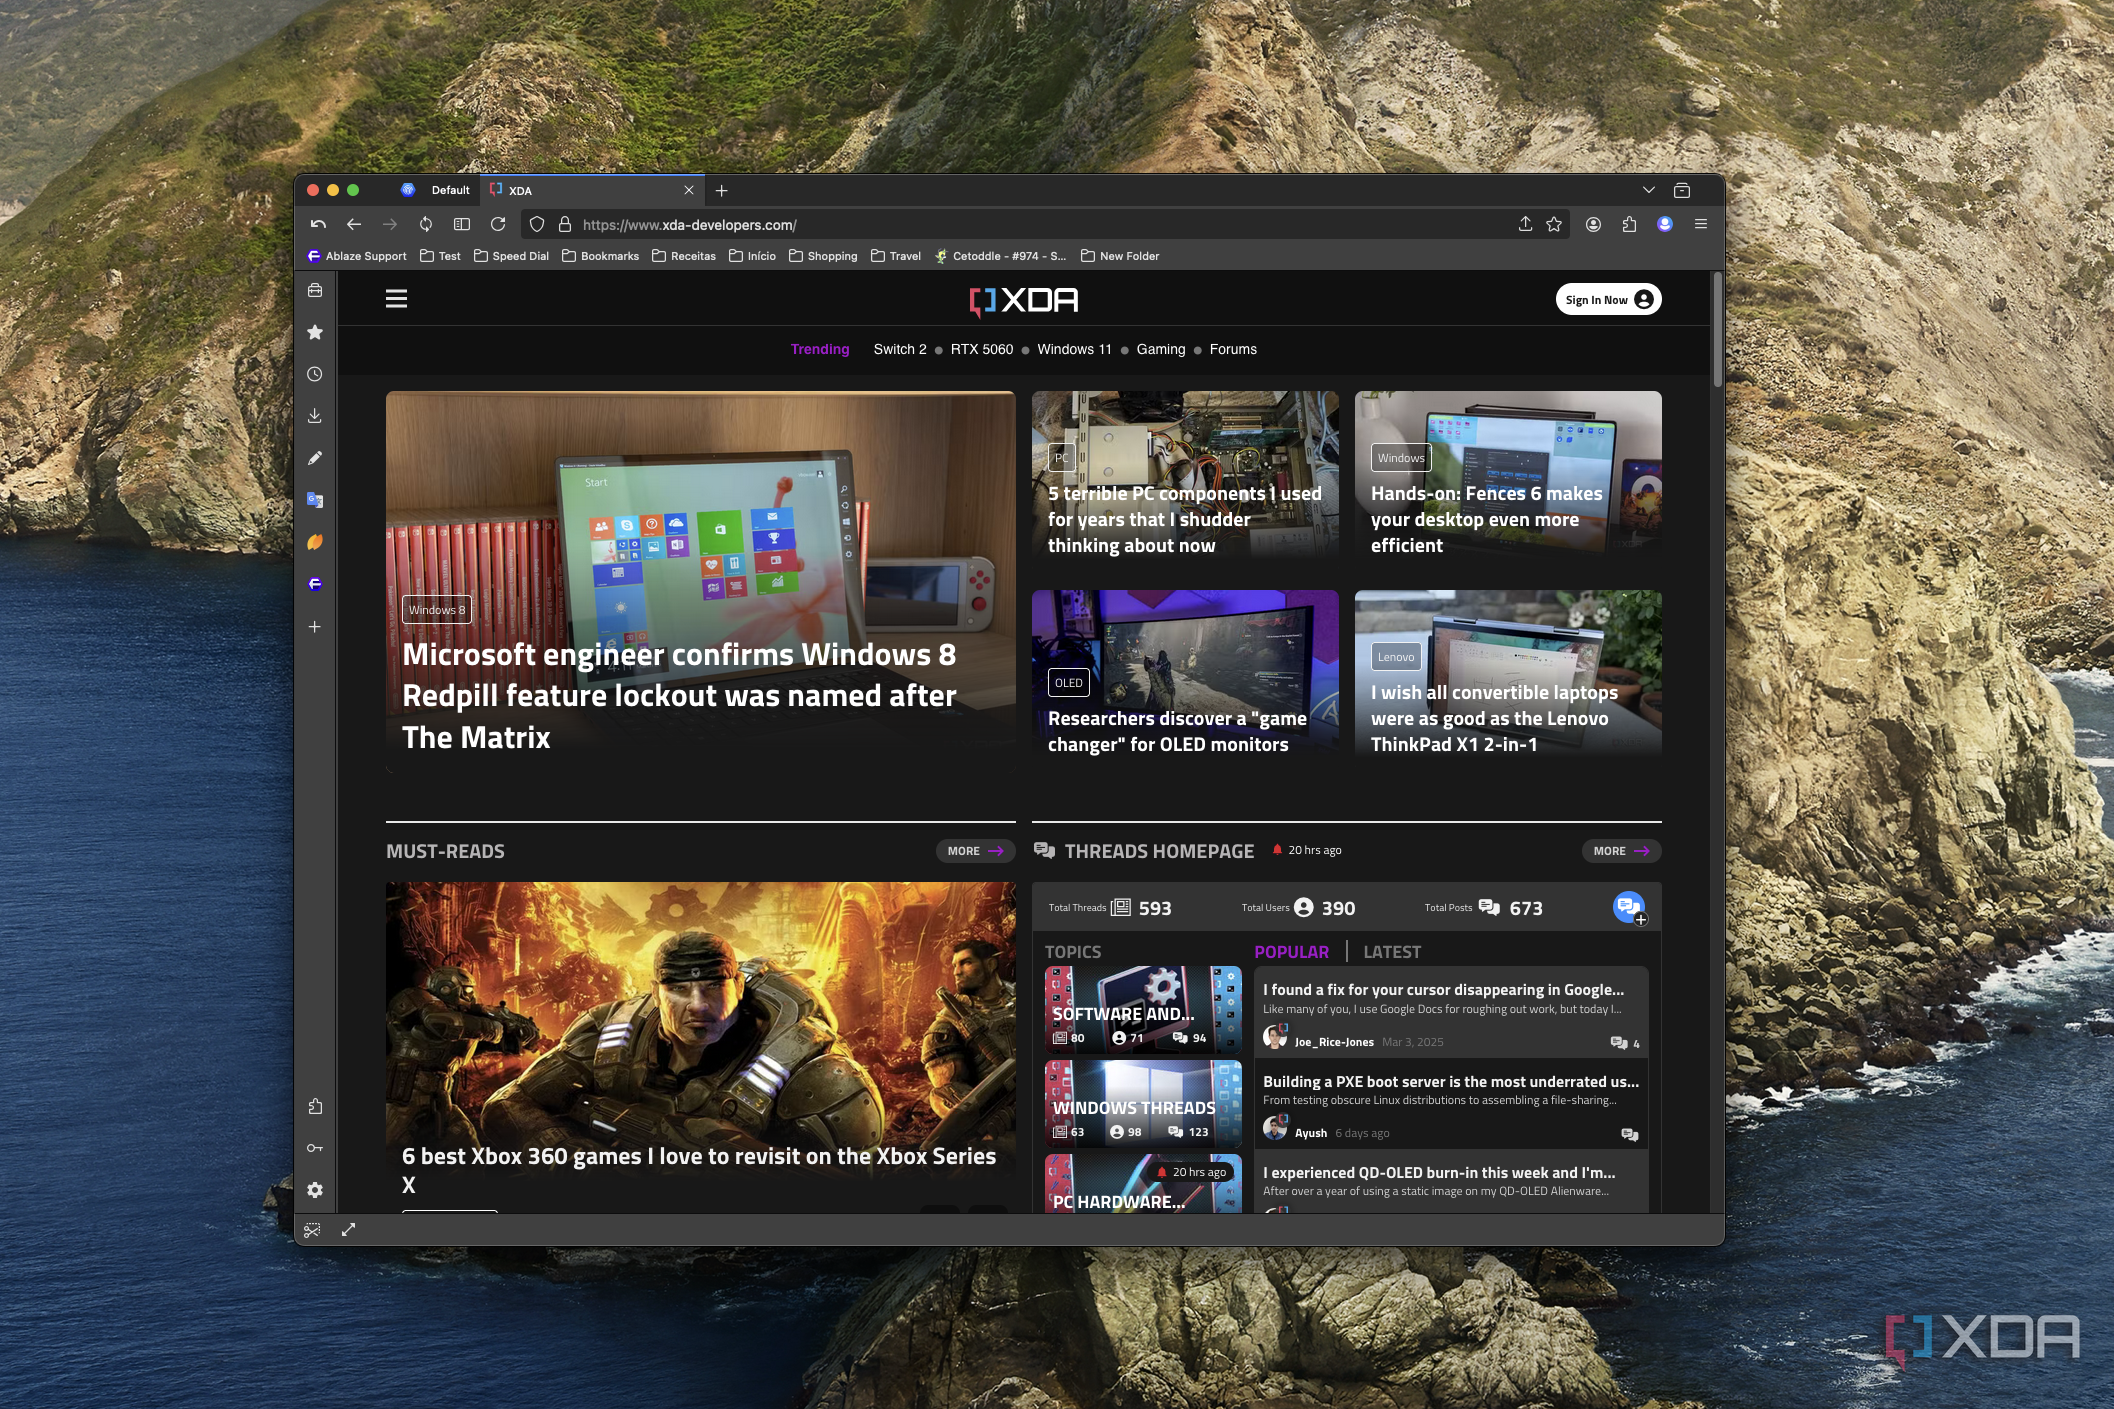The image size is (2114, 1409).
Task: Go back to the previous page
Action: coord(354,225)
